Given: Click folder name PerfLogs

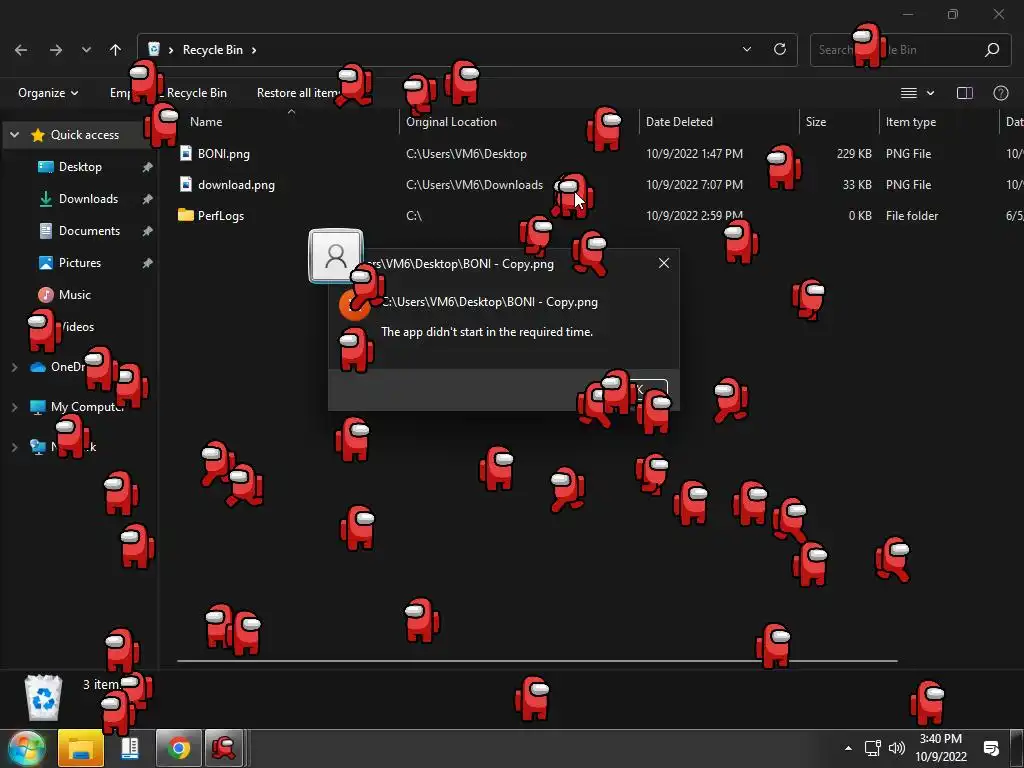Looking at the screenshot, I should (x=221, y=216).
